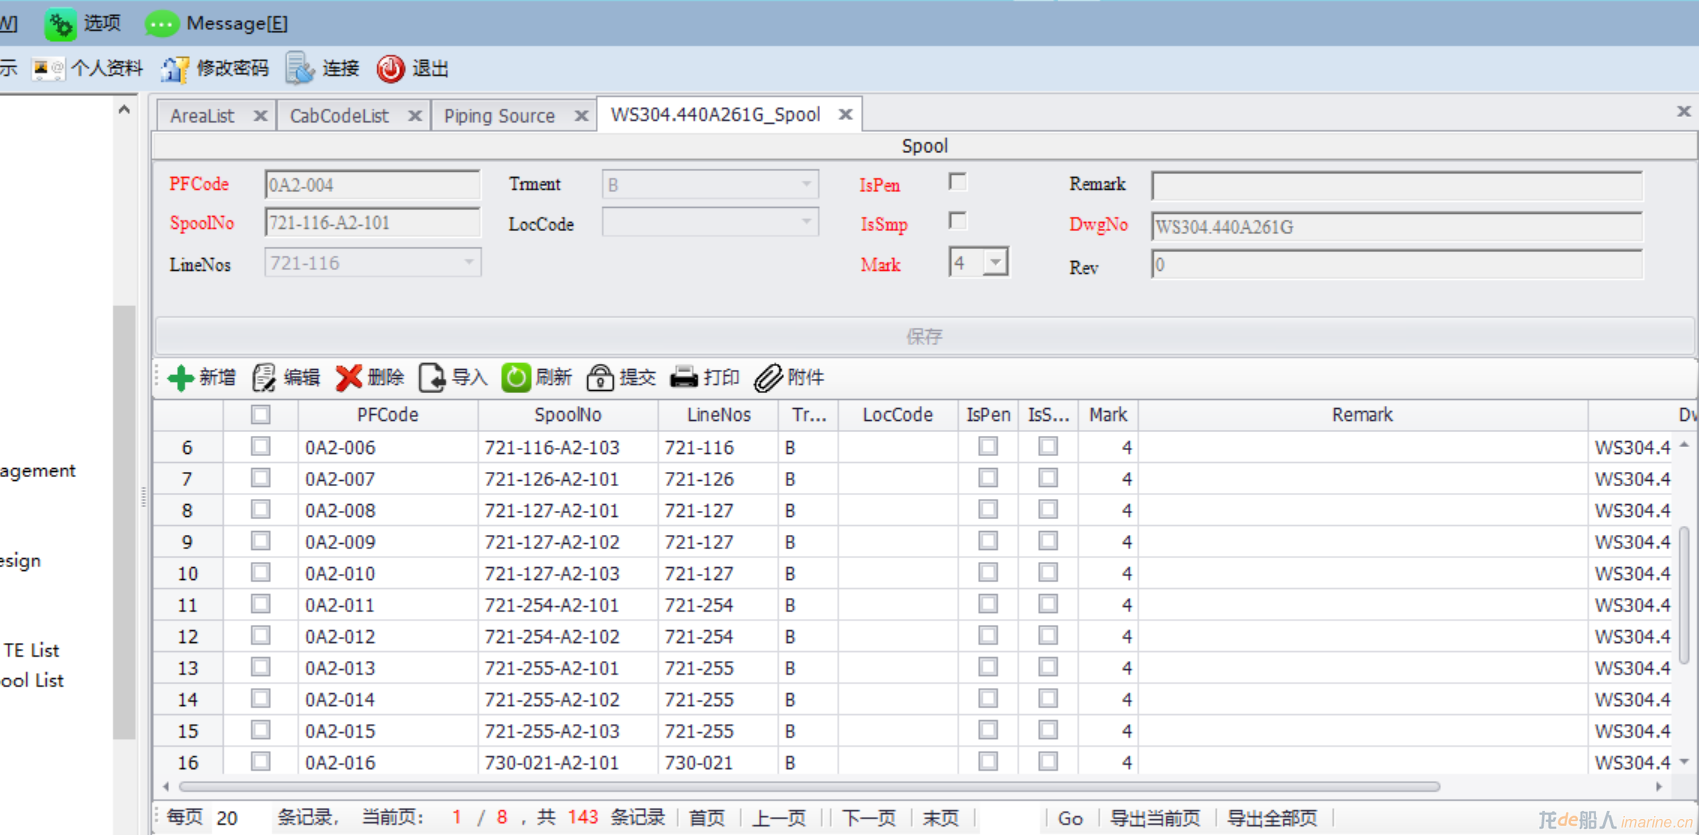Go to 首页 first page
1699x835 pixels.
point(707,818)
